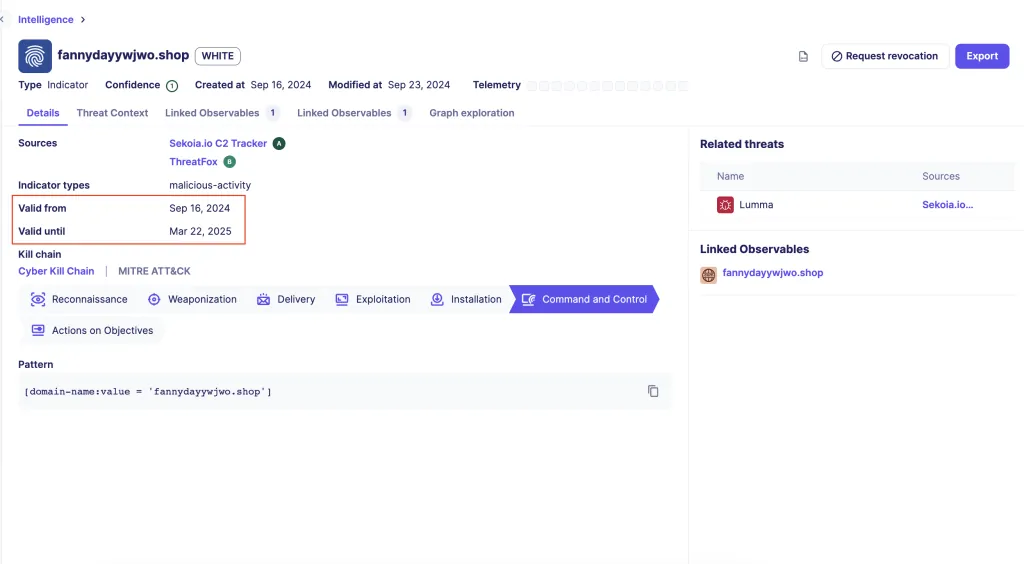Open the Intelligence breadcrumb link

[46, 20]
